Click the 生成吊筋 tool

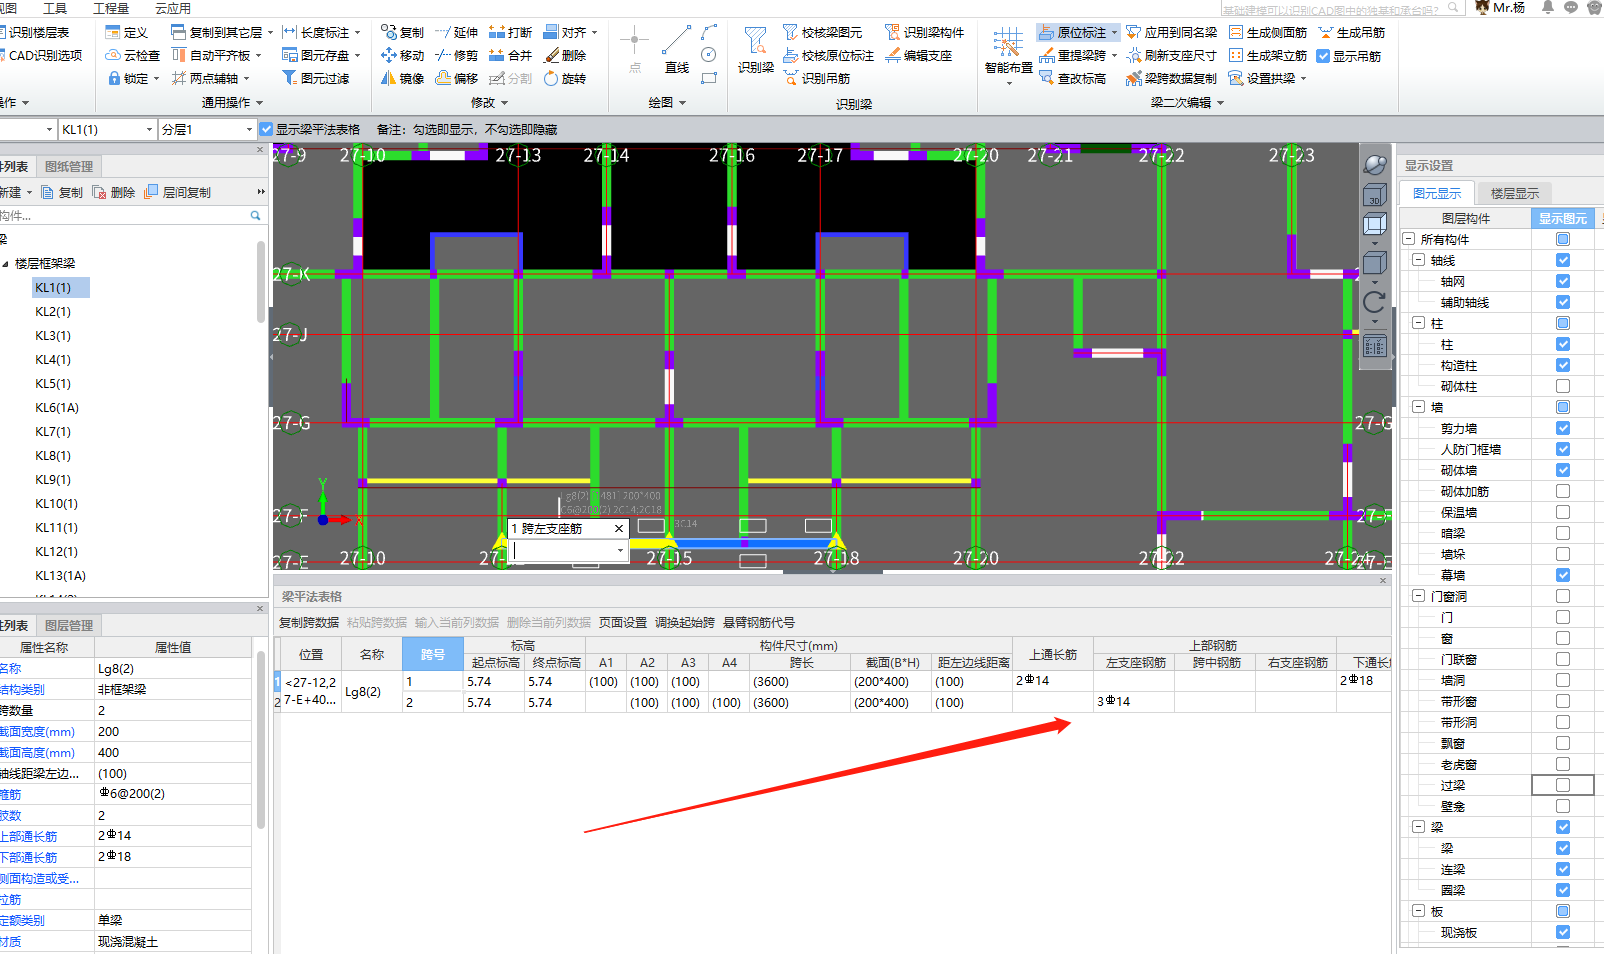1352,33
